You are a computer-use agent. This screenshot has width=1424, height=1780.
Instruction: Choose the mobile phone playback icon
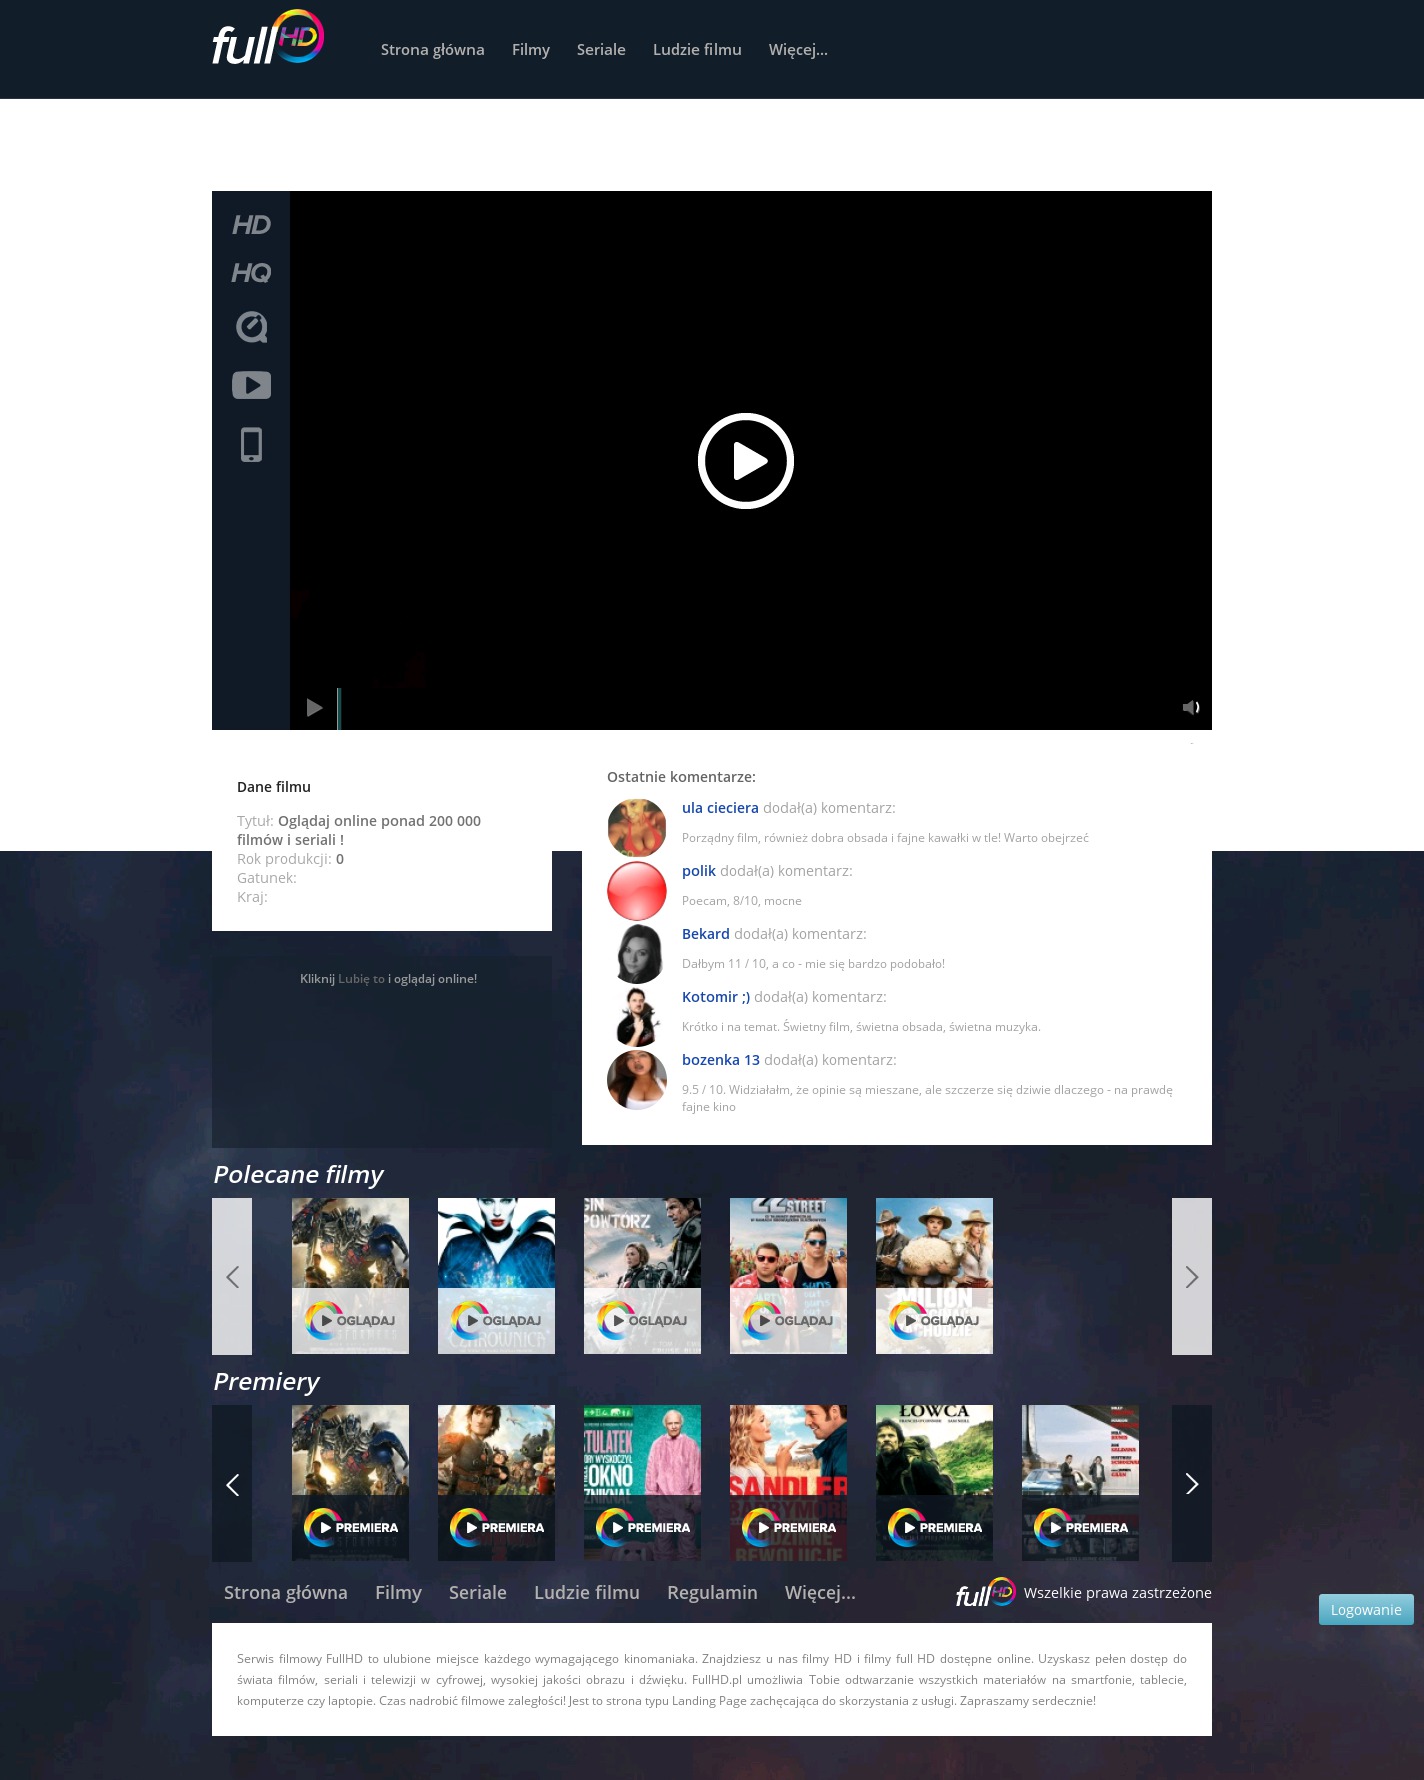click(251, 445)
